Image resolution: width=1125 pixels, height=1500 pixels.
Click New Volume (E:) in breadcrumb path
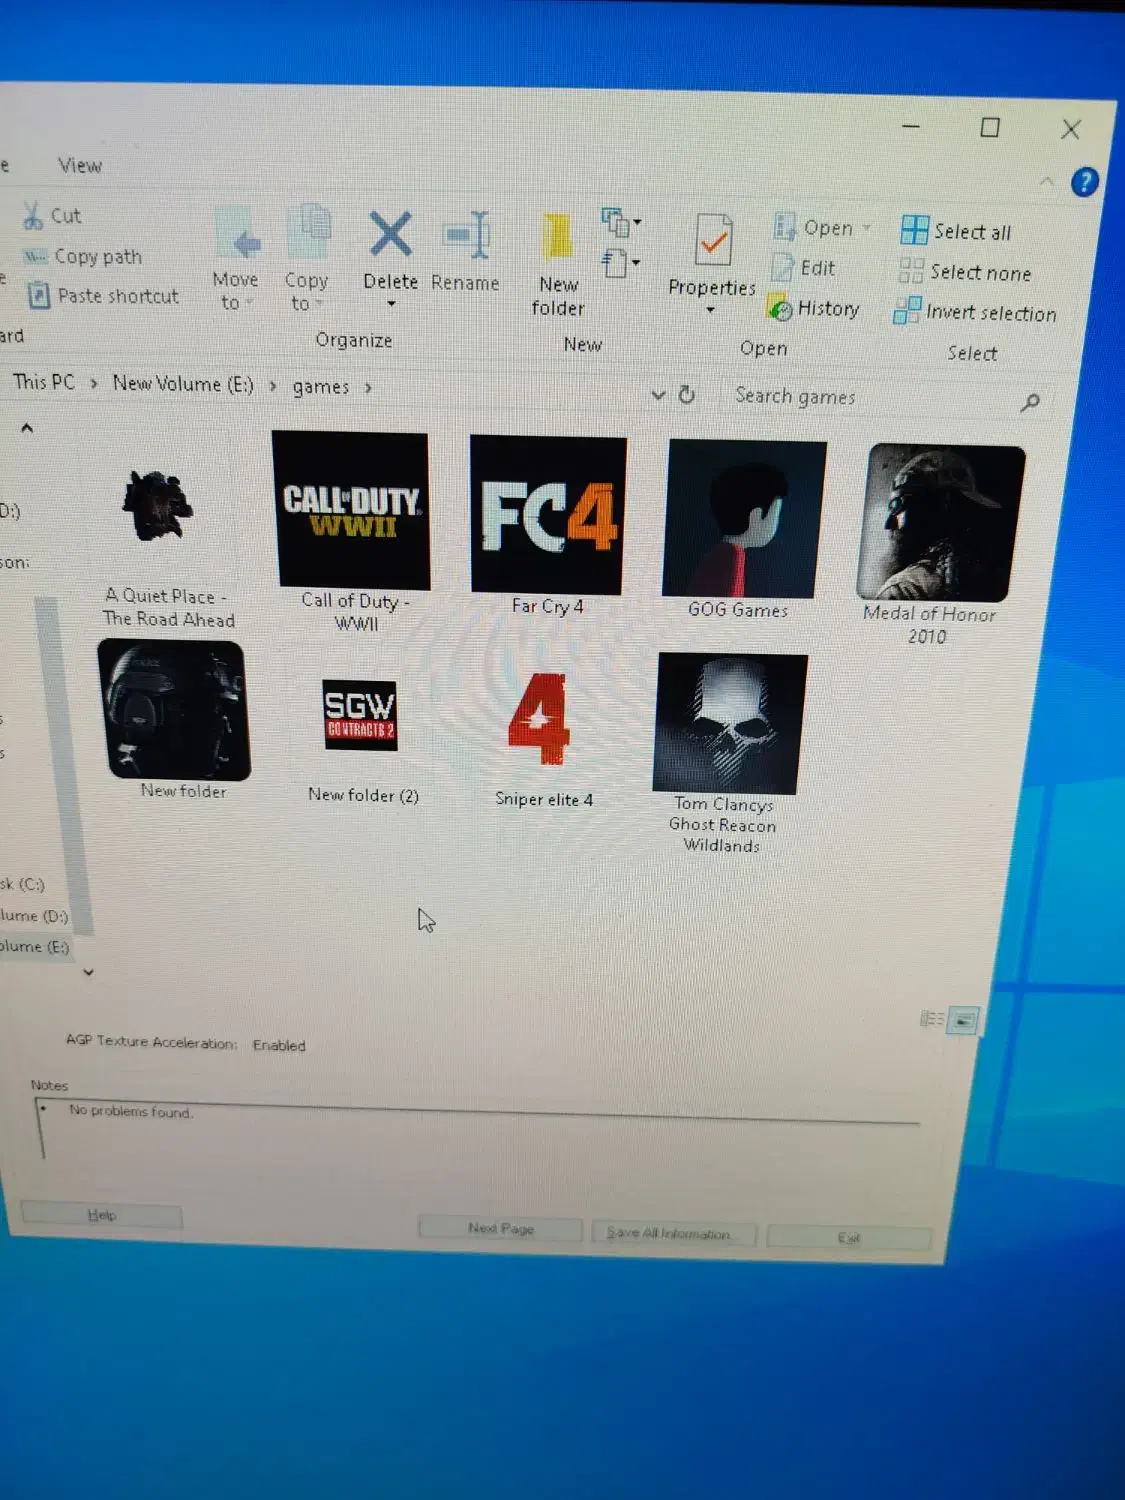click(183, 384)
